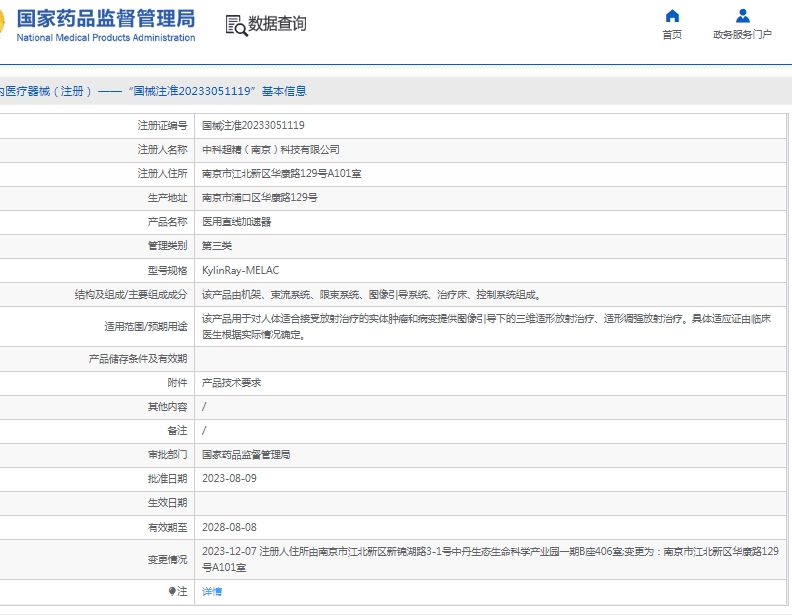Image resolution: width=792 pixels, height=615 pixels.
Task: Click the 其他内容 label
Action: [x=167, y=406]
